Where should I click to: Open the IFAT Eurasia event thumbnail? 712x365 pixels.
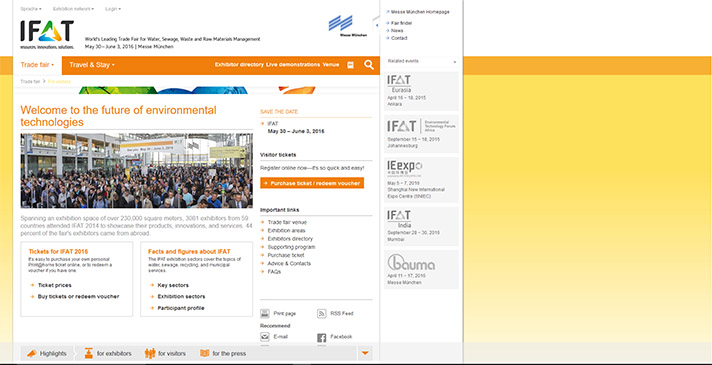[x=421, y=91]
